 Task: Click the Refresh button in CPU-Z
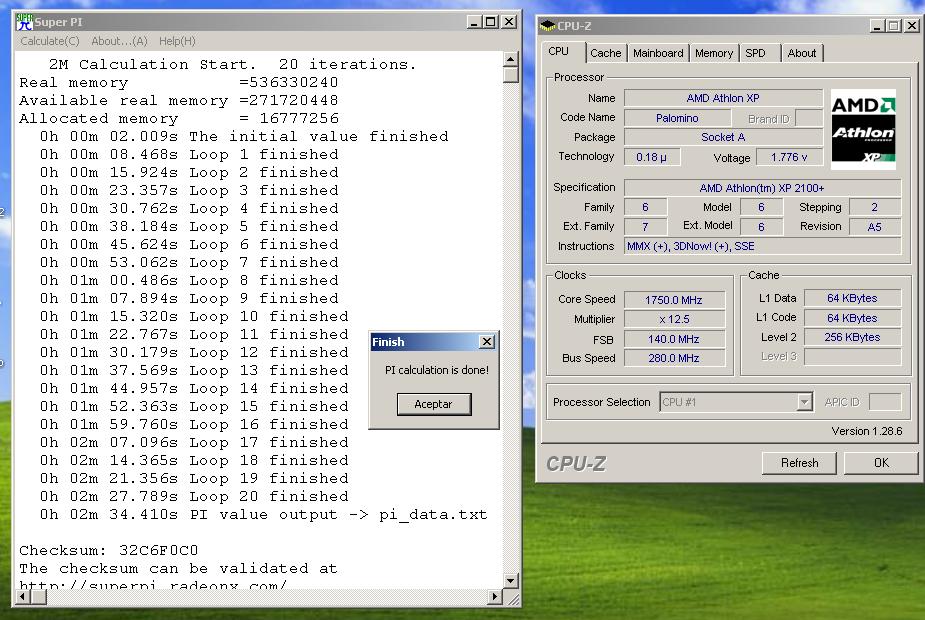[799, 463]
